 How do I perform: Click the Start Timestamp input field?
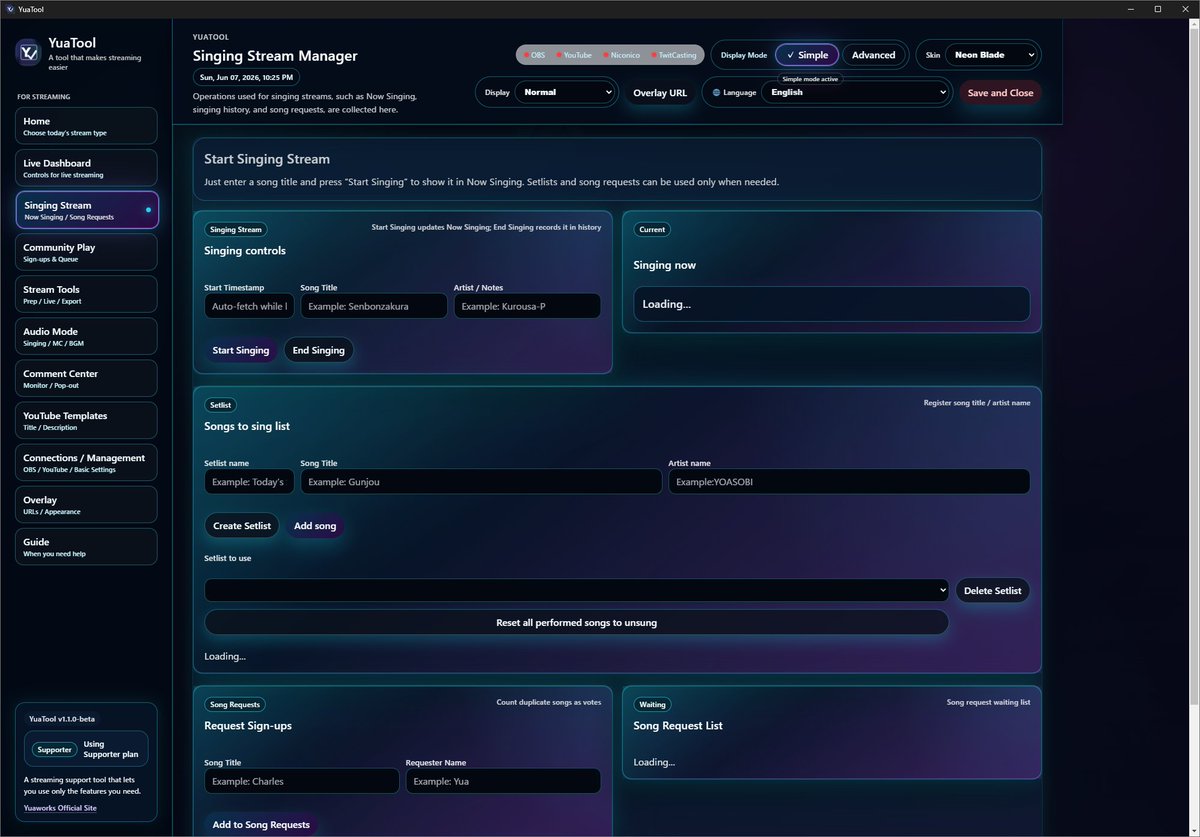click(249, 306)
